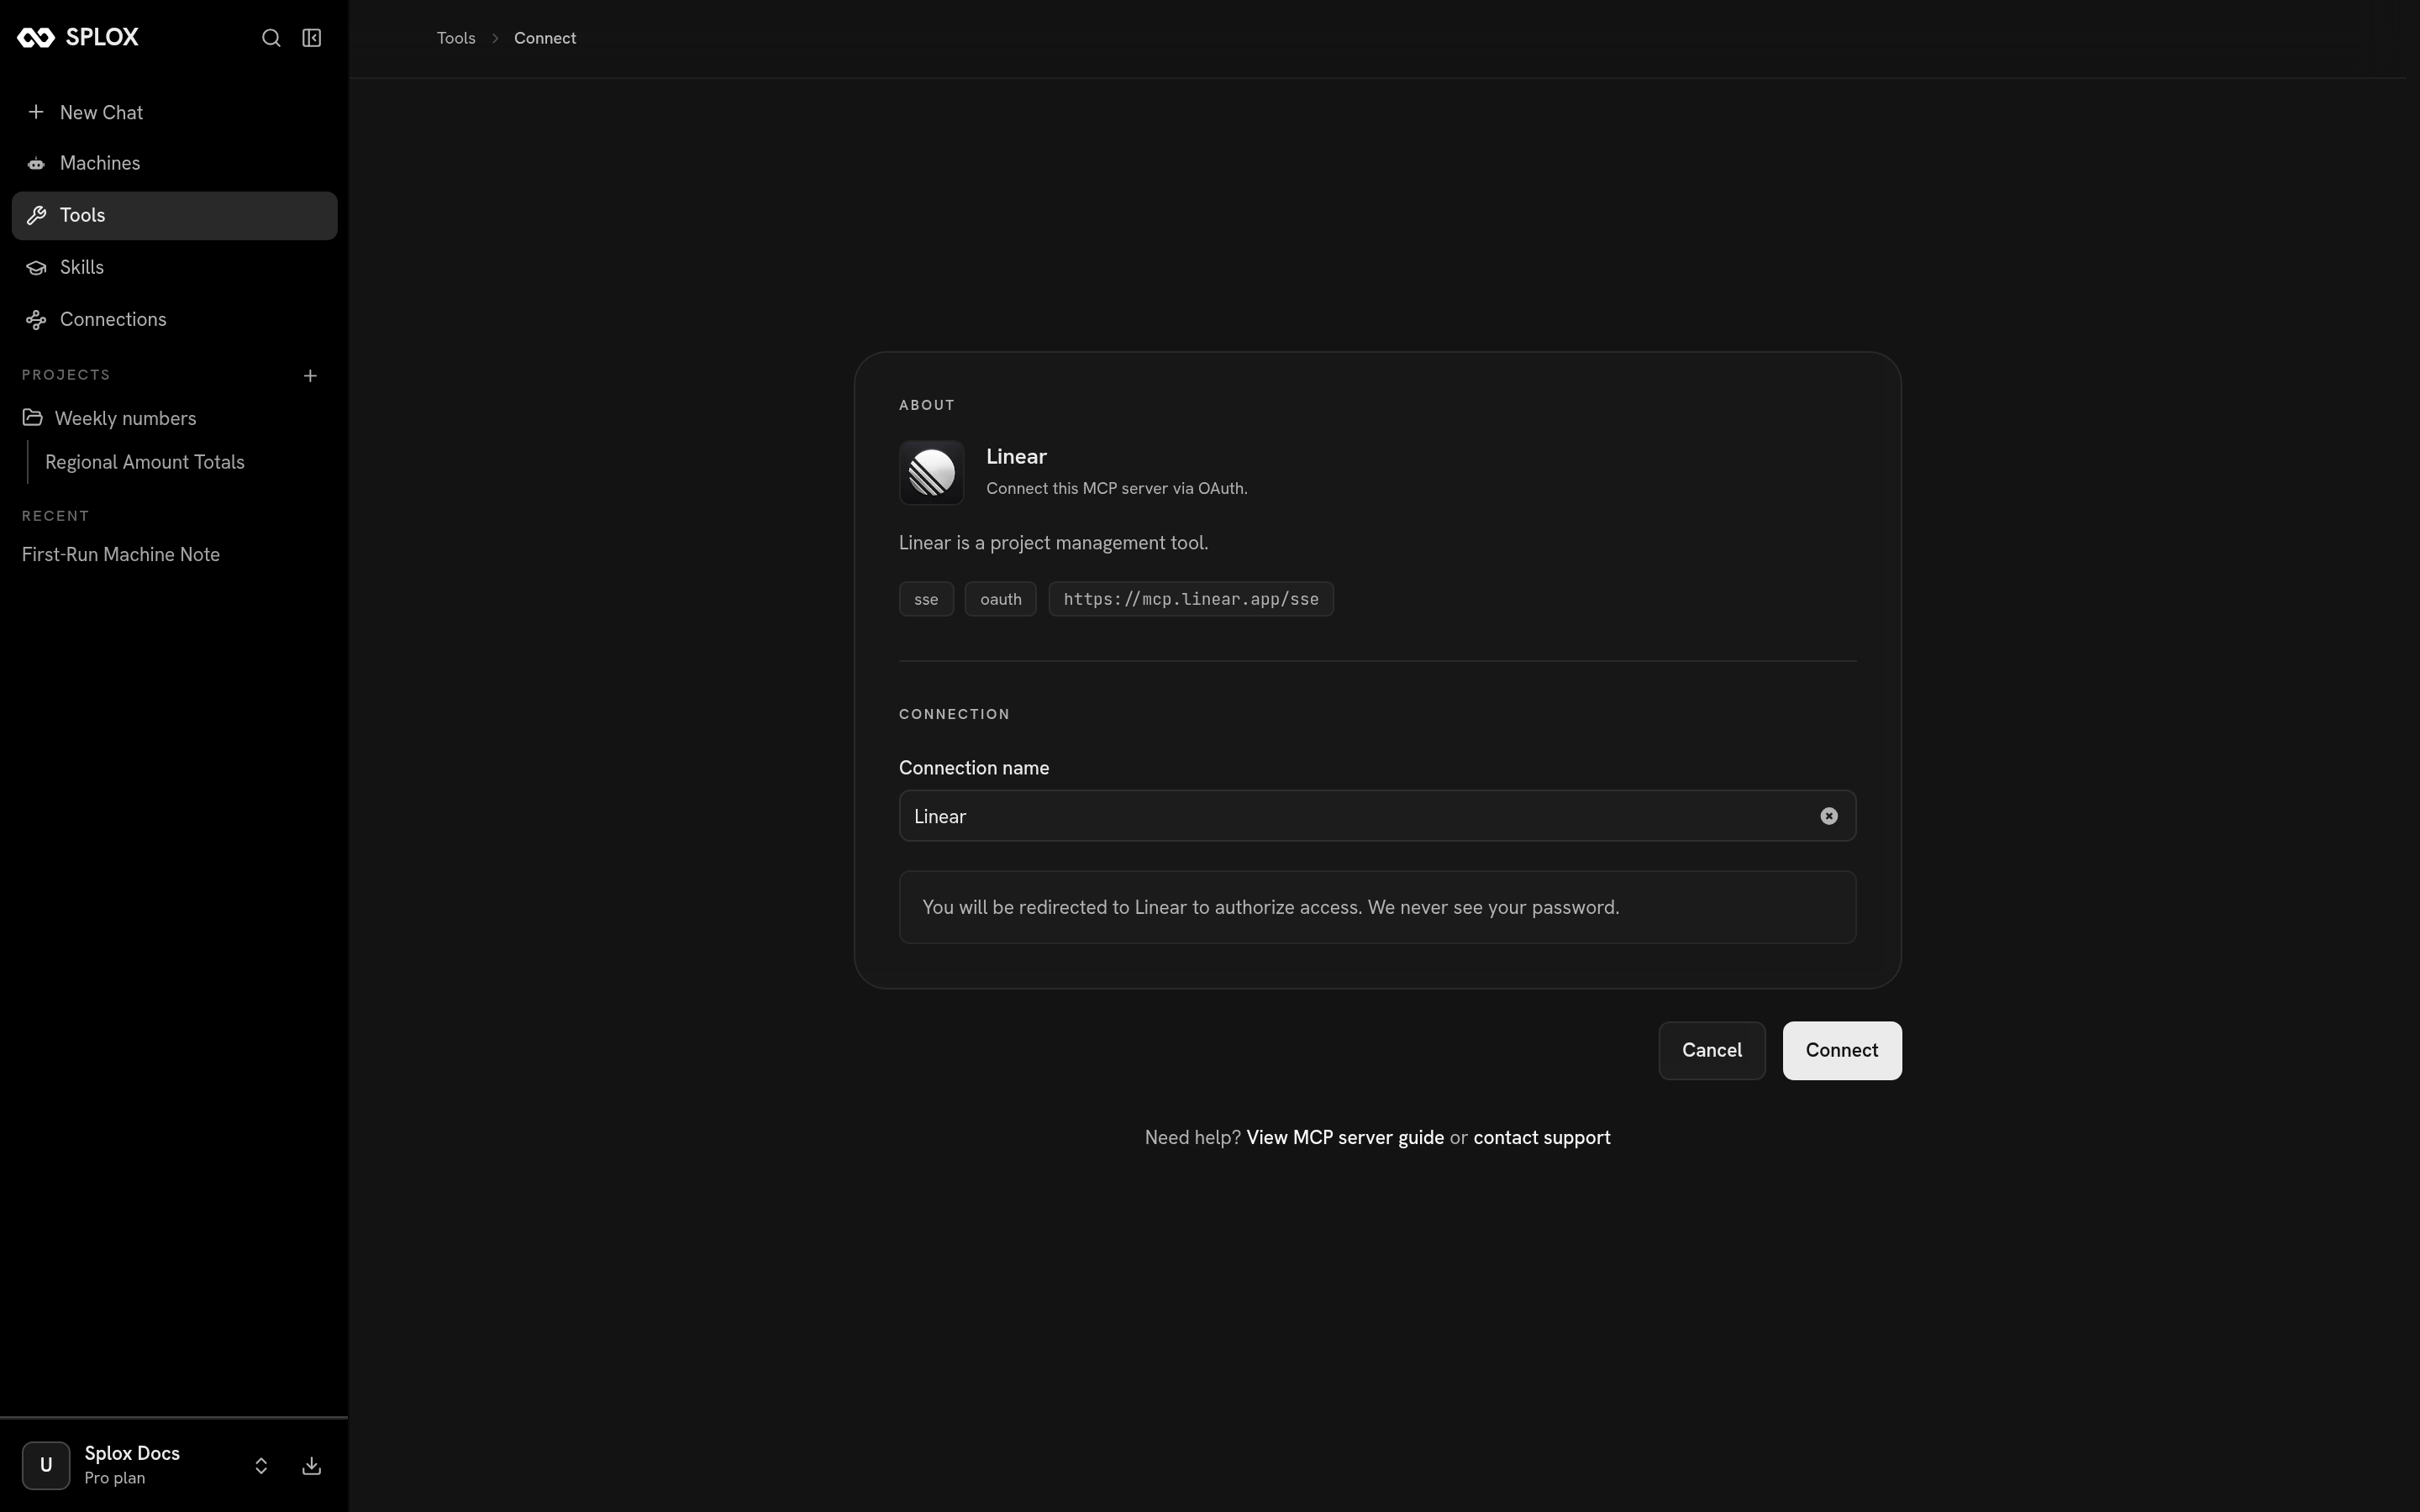
Task: Open the Weekly numbers project folder
Action: pos(175,418)
